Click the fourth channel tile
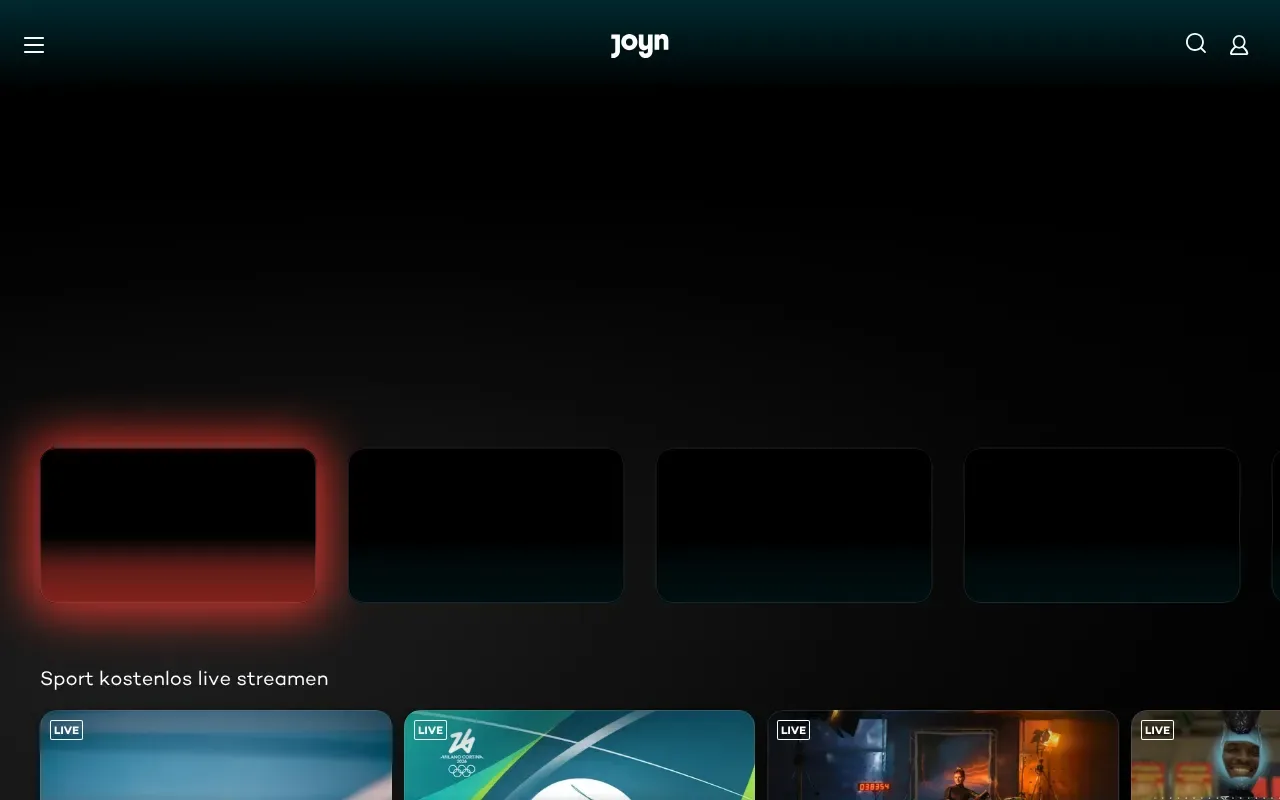 tap(1102, 525)
